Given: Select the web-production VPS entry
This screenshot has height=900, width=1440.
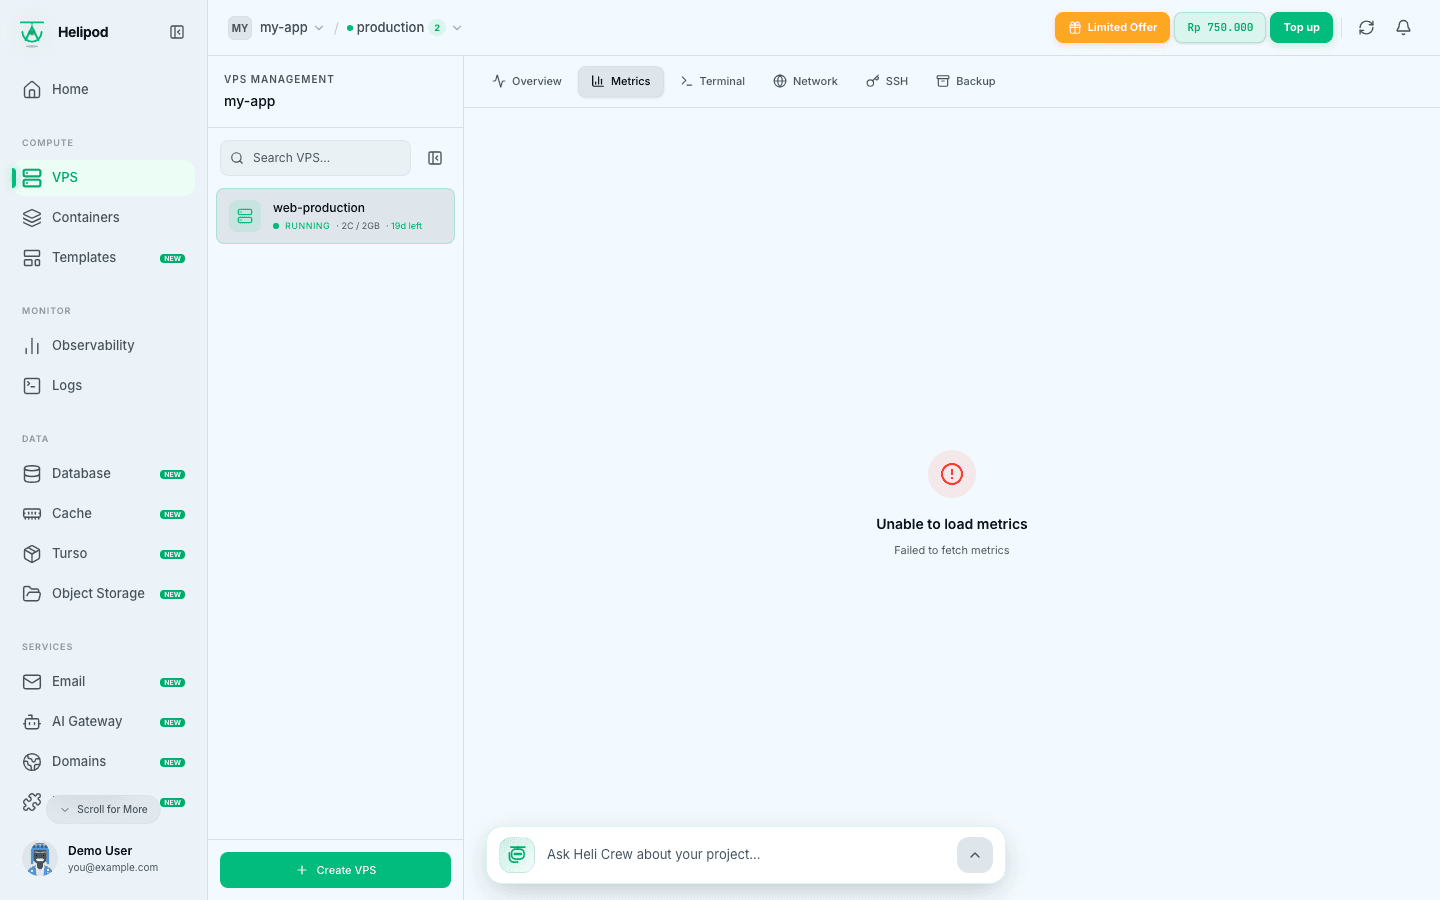Looking at the screenshot, I should (x=335, y=216).
